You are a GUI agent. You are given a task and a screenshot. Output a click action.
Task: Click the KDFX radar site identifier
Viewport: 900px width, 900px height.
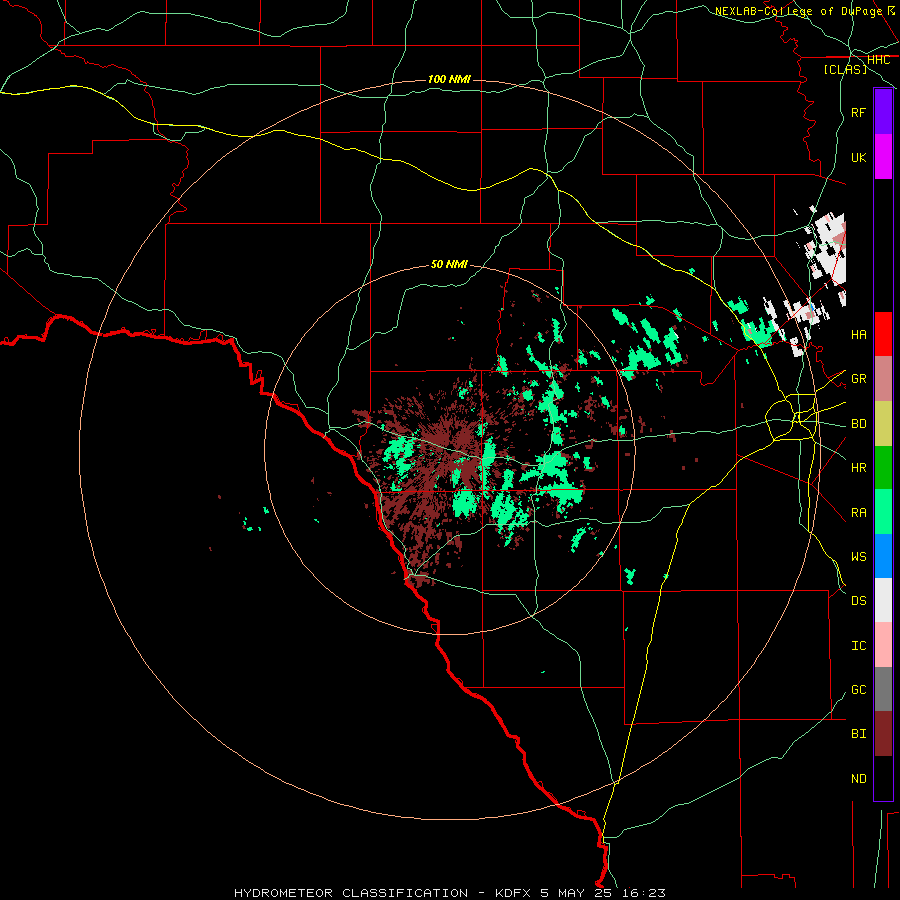tap(513, 893)
